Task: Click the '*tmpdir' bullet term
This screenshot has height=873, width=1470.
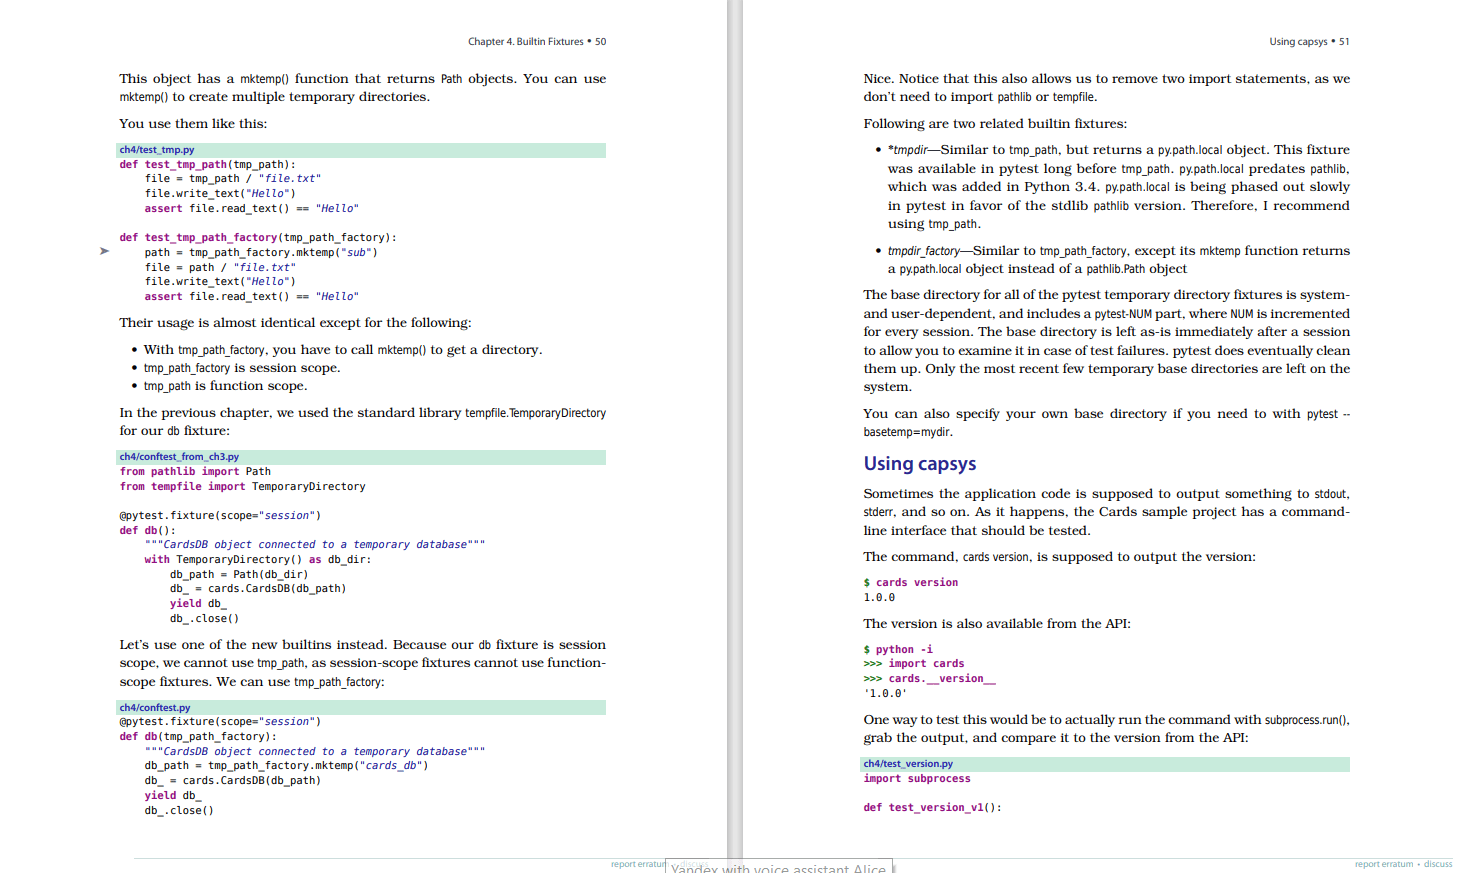Action: [907, 150]
